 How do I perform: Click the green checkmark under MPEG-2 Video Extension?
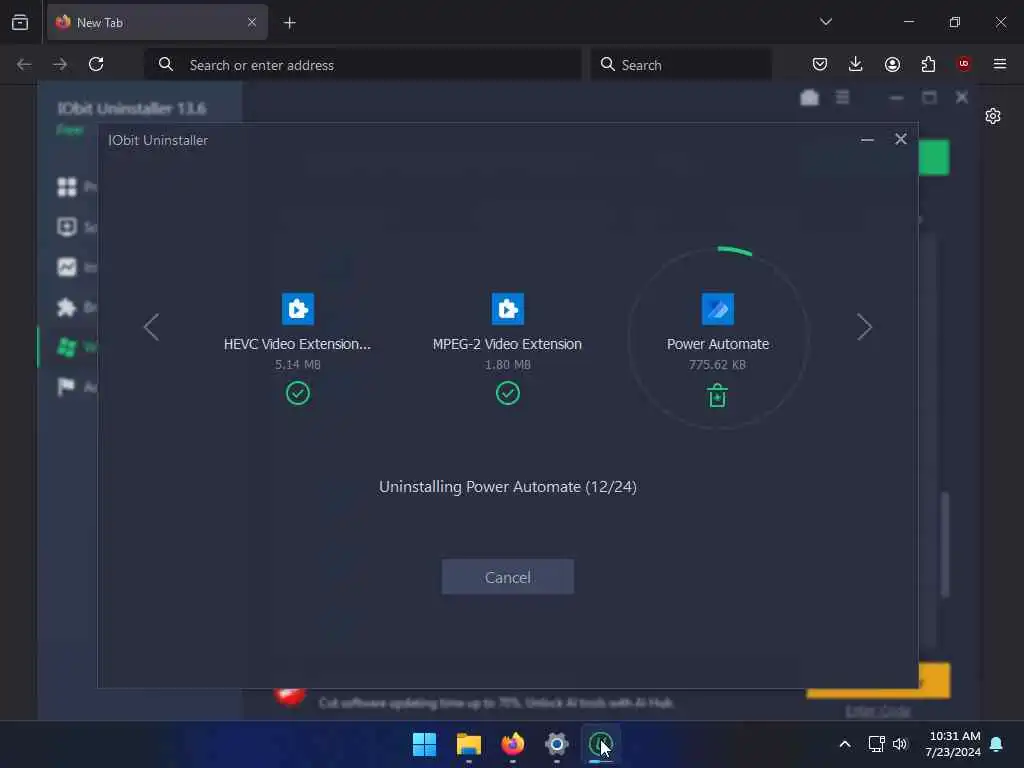coord(507,393)
